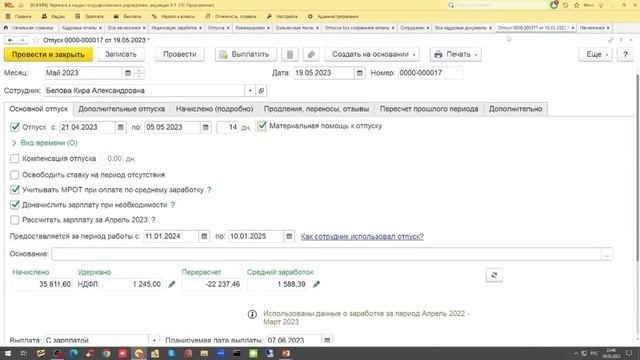Open calendar for work period end 10.01.2025

coord(289,236)
